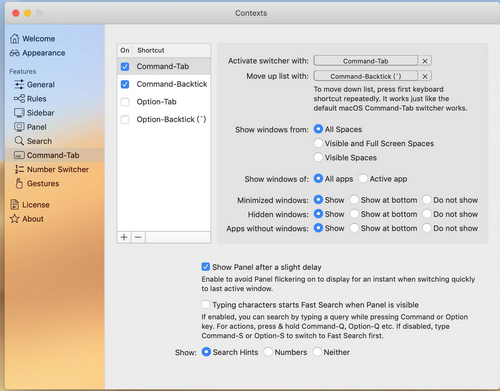The height and width of the screenshot is (391, 500).
Task: Click the Move up list Command-Backtick field
Action: tap(366, 76)
